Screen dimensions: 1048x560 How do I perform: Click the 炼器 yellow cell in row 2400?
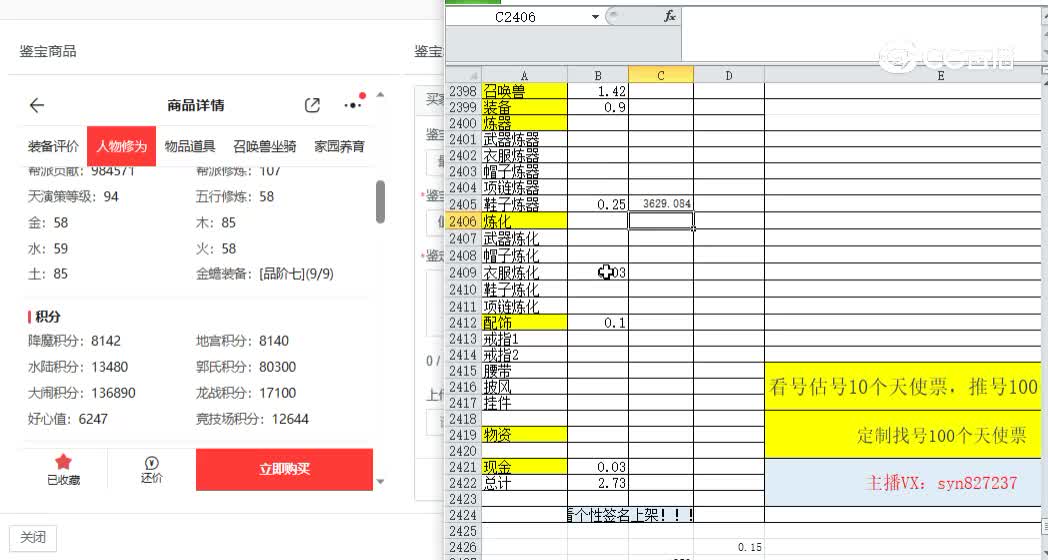click(524, 123)
